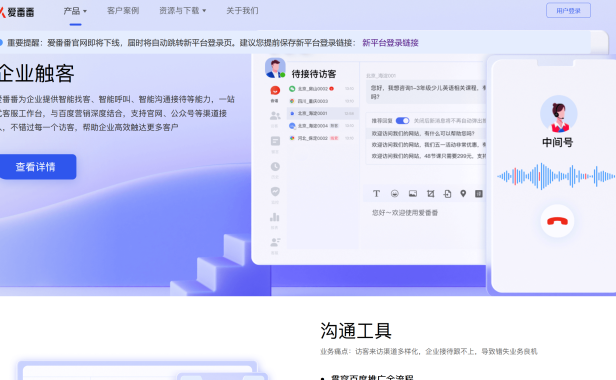Select the contacts (people) sidebar icon

click(275, 116)
